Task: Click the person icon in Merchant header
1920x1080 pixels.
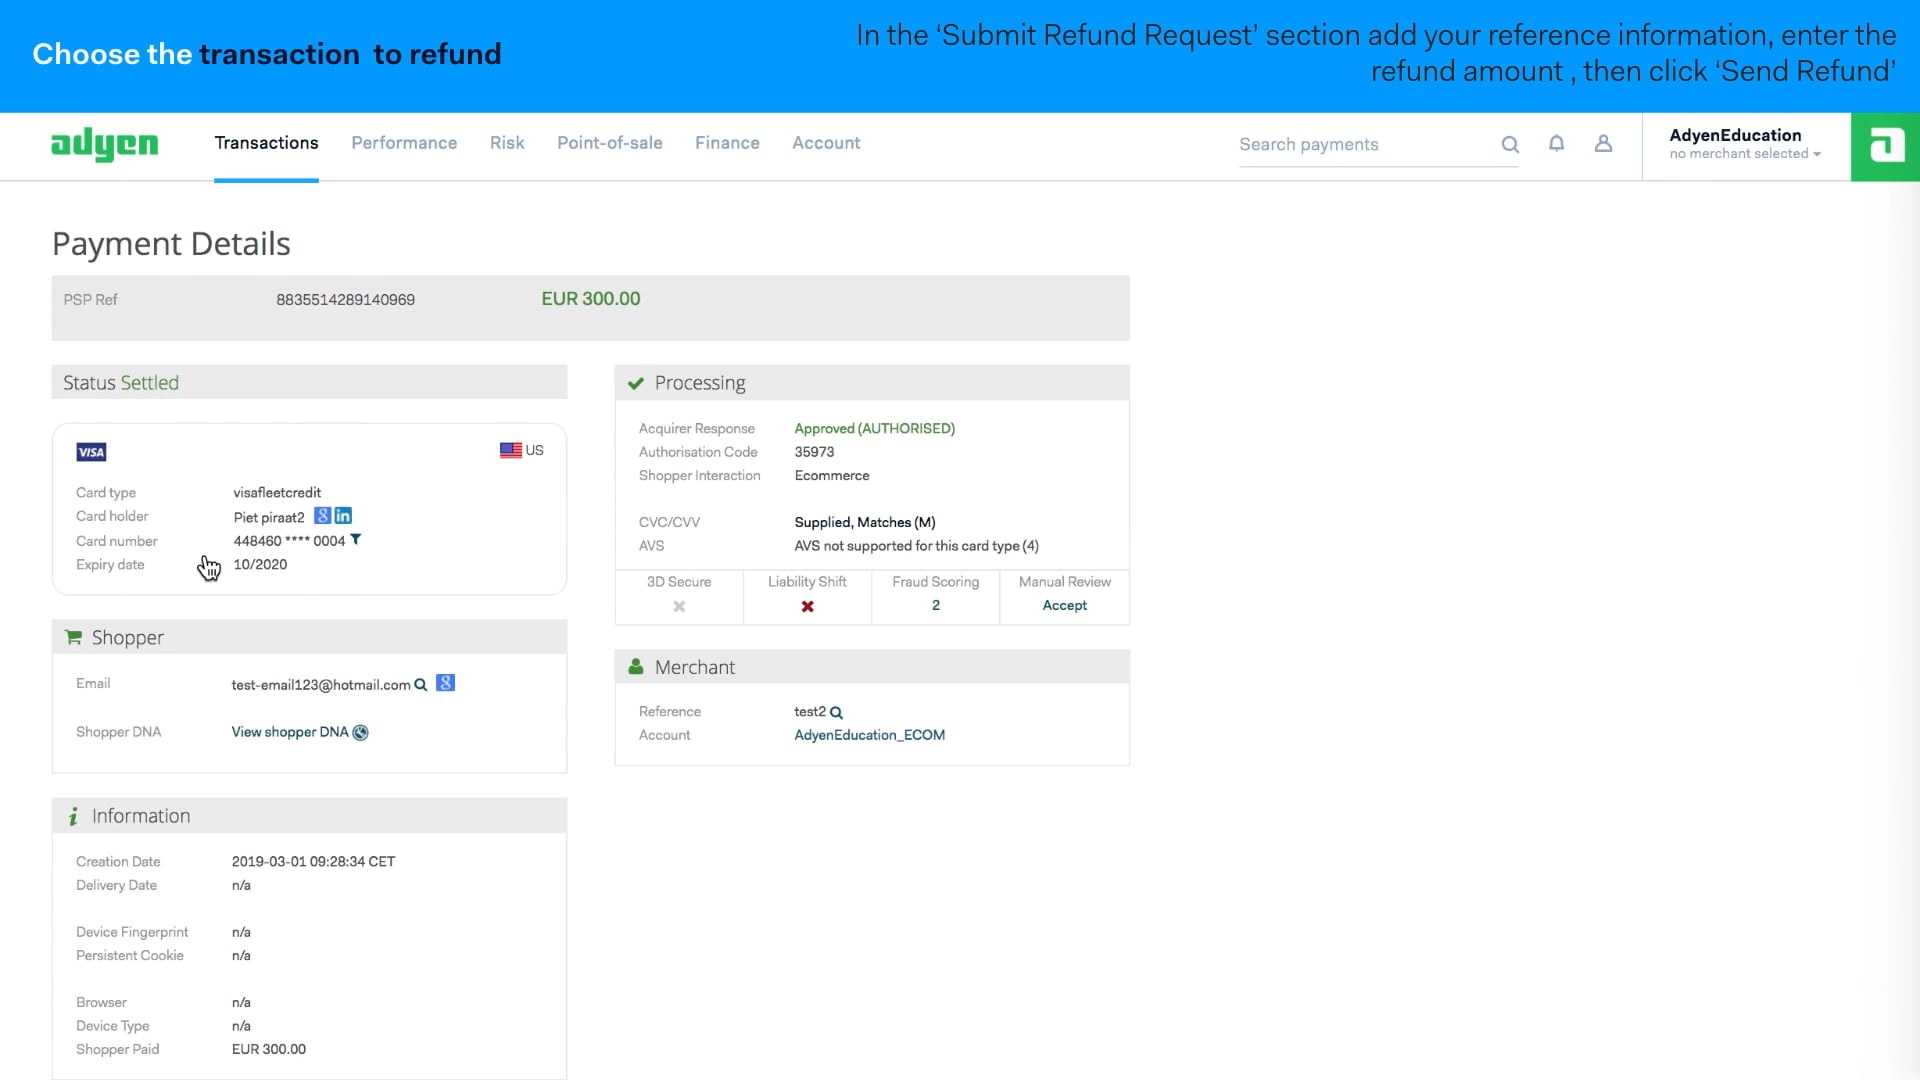Action: 635,666
